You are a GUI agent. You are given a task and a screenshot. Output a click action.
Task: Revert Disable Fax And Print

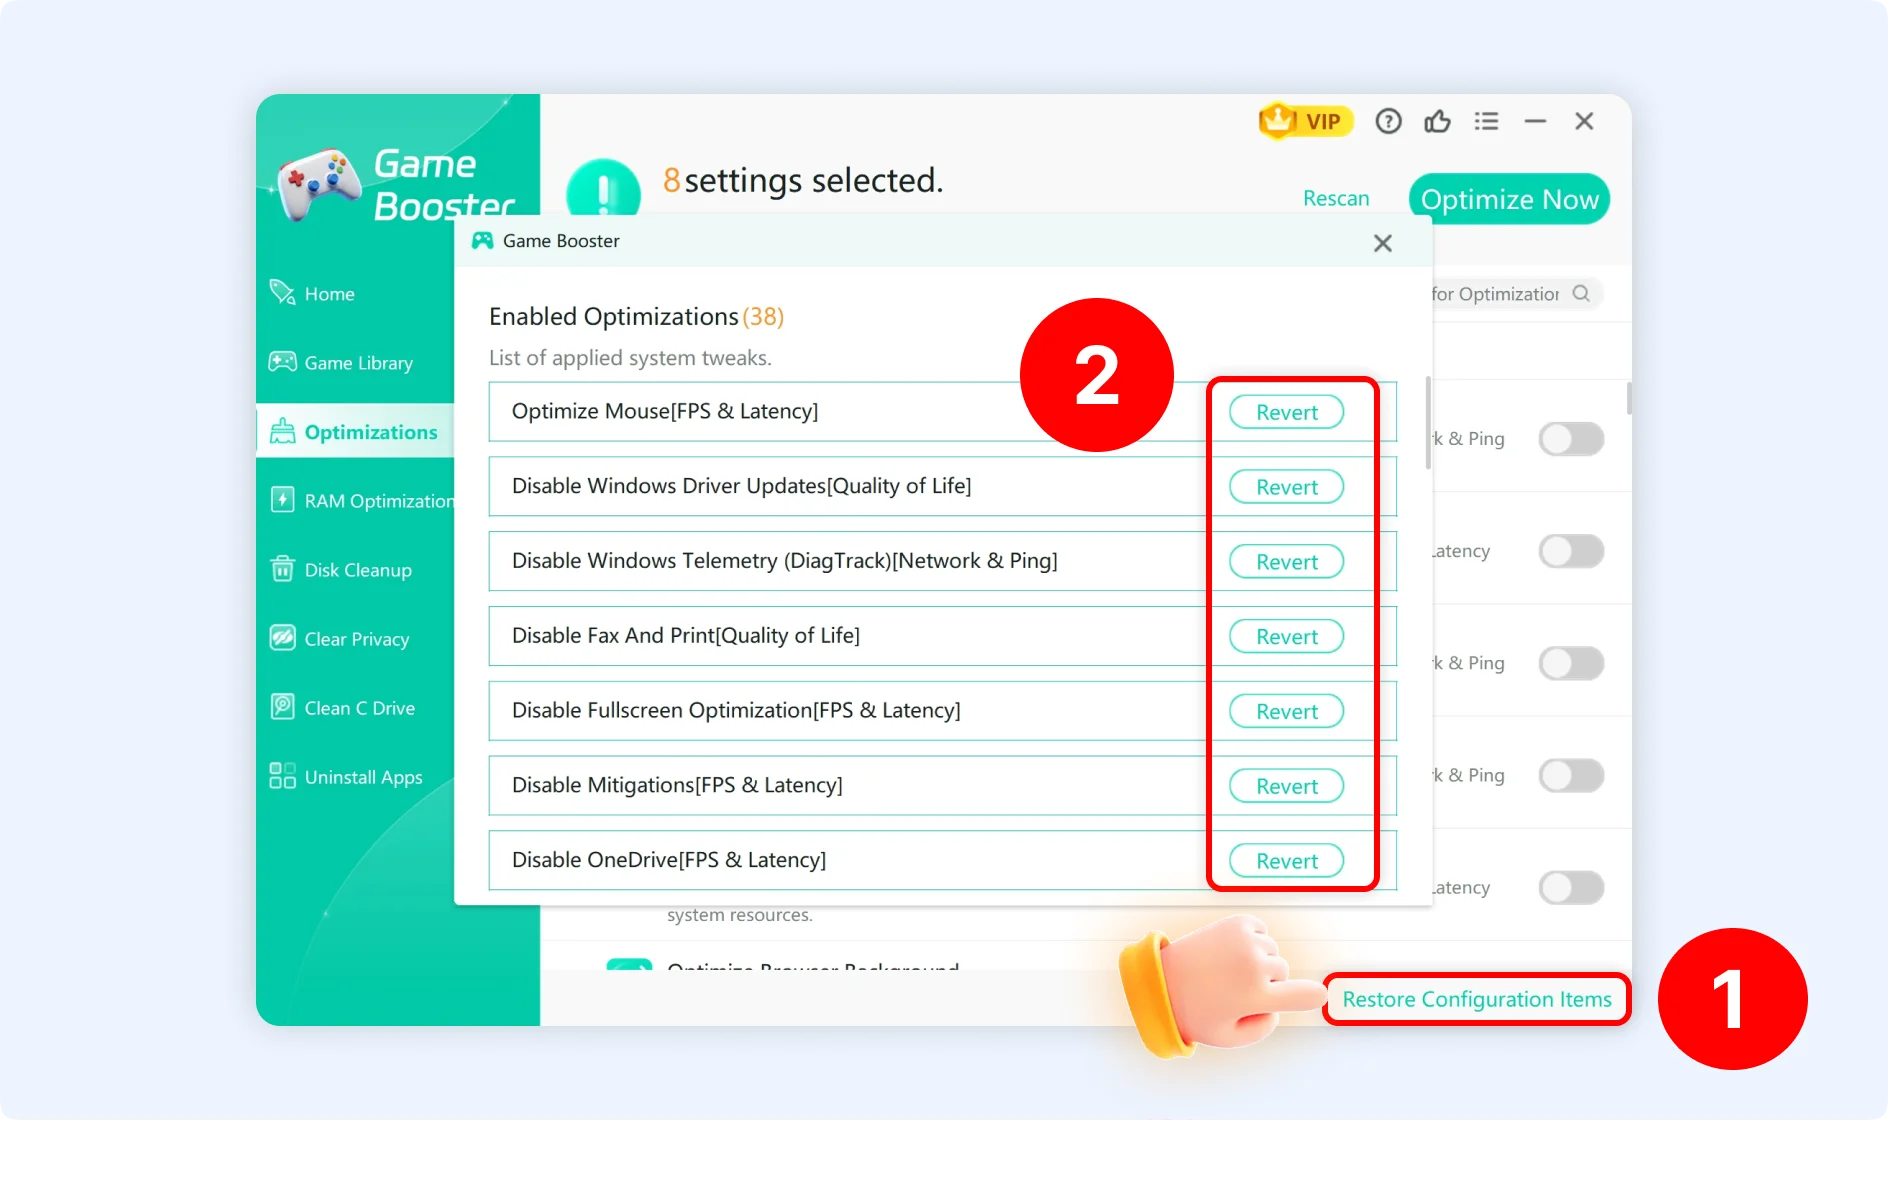pyautogui.click(x=1286, y=637)
